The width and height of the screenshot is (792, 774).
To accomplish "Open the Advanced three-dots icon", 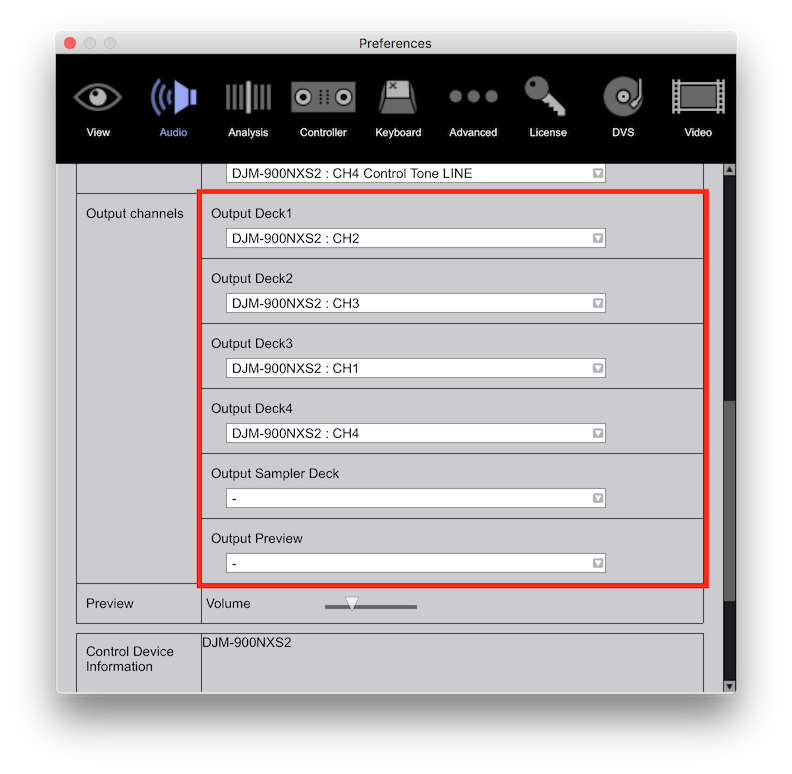I will [473, 96].
